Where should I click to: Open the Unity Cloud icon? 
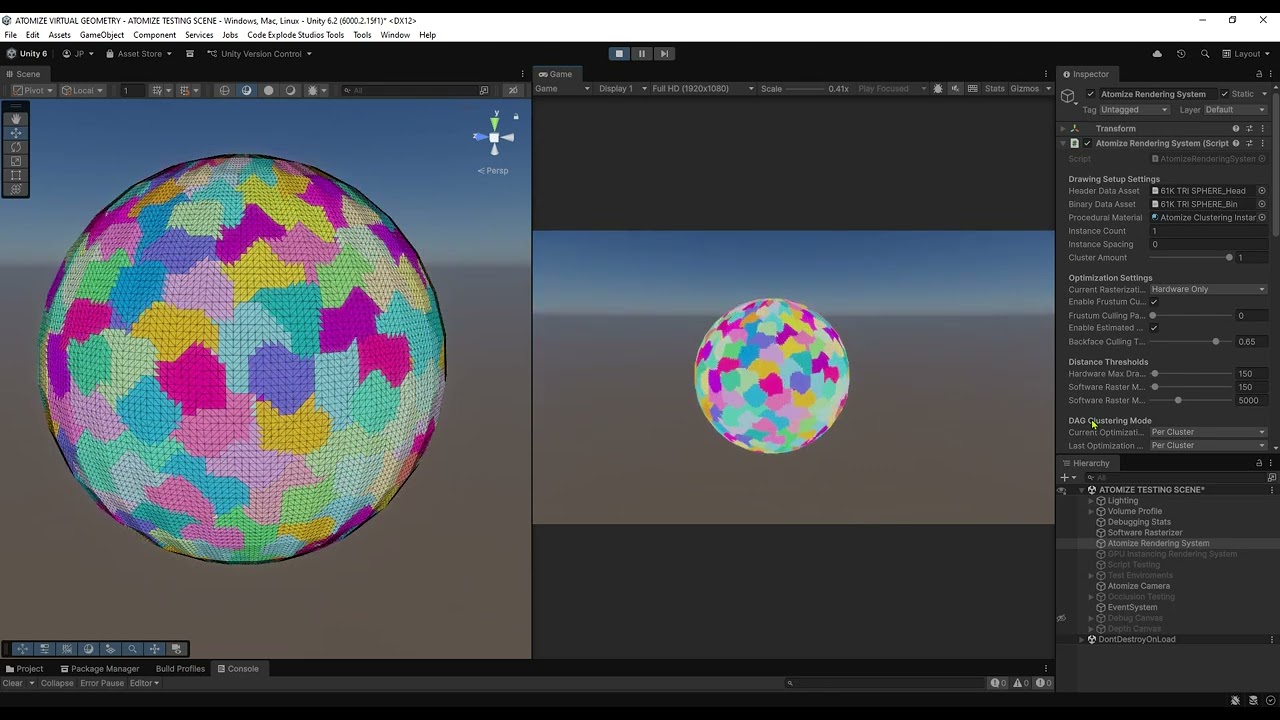click(1157, 54)
